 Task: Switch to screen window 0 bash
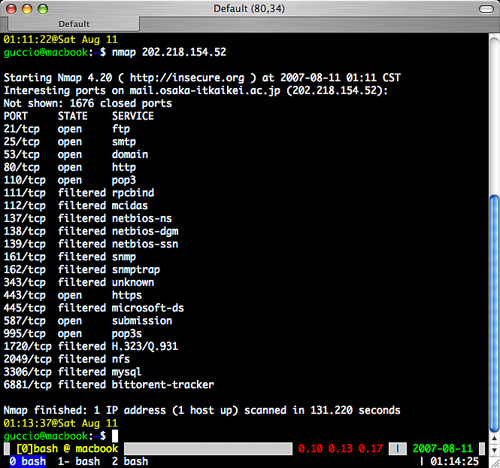[28, 461]
